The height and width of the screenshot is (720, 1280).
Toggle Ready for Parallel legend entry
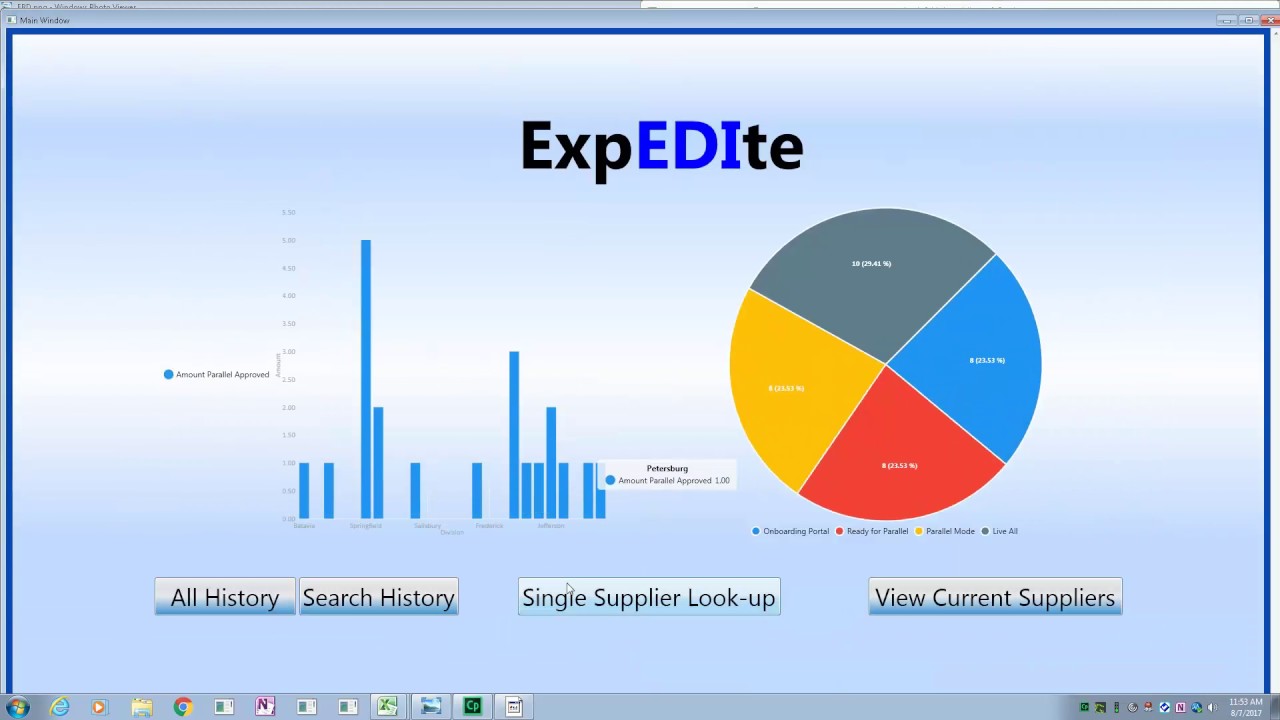click(872, 531)
